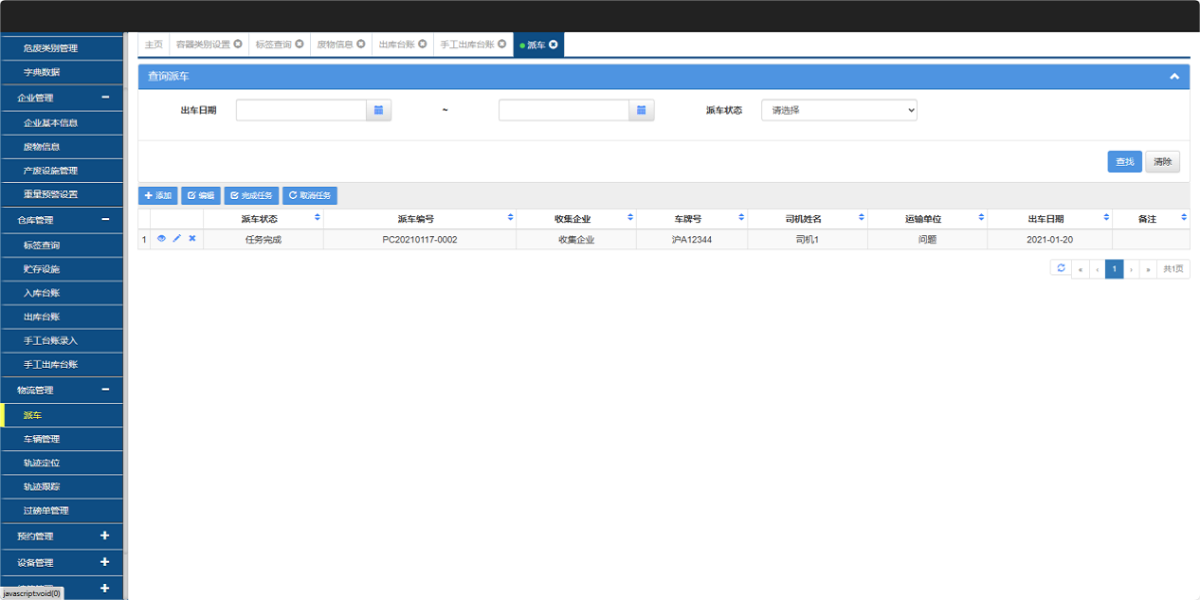Select the 取消任务 (Cancel Task) toolbar icon

[311, 195]
